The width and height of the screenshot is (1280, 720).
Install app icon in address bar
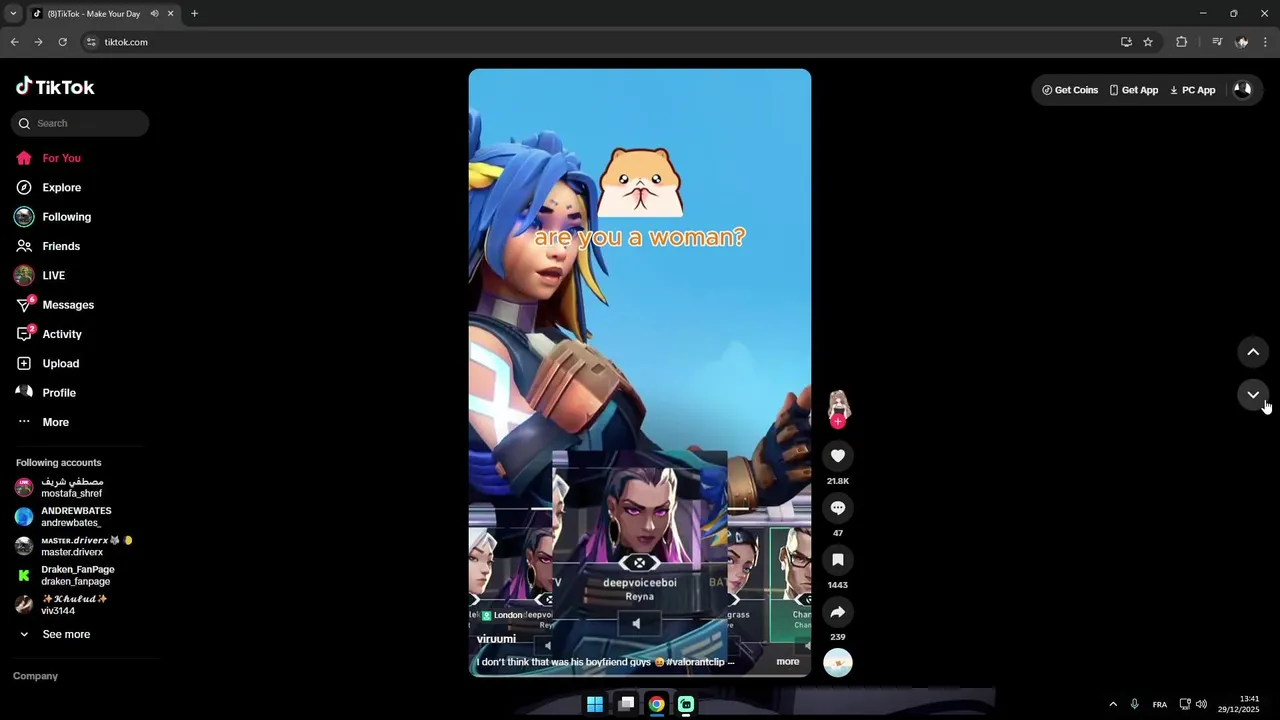click(x=1126, y=42)
